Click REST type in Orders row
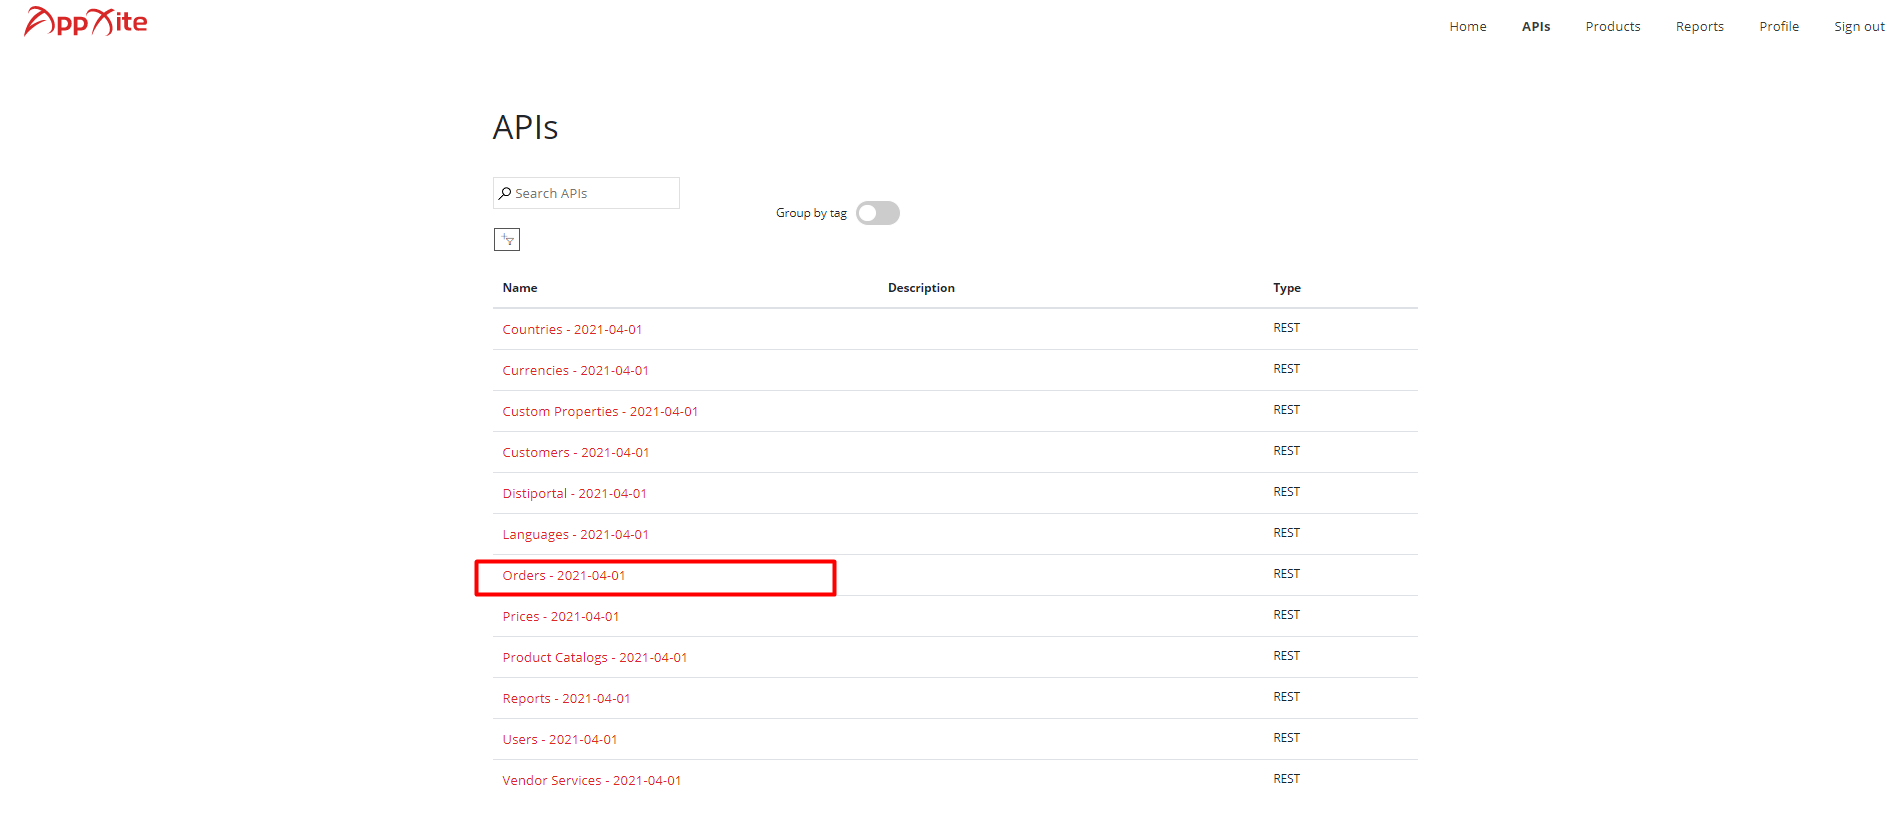The height and width of the screenshot is (831, 1887). [1287, 574]
